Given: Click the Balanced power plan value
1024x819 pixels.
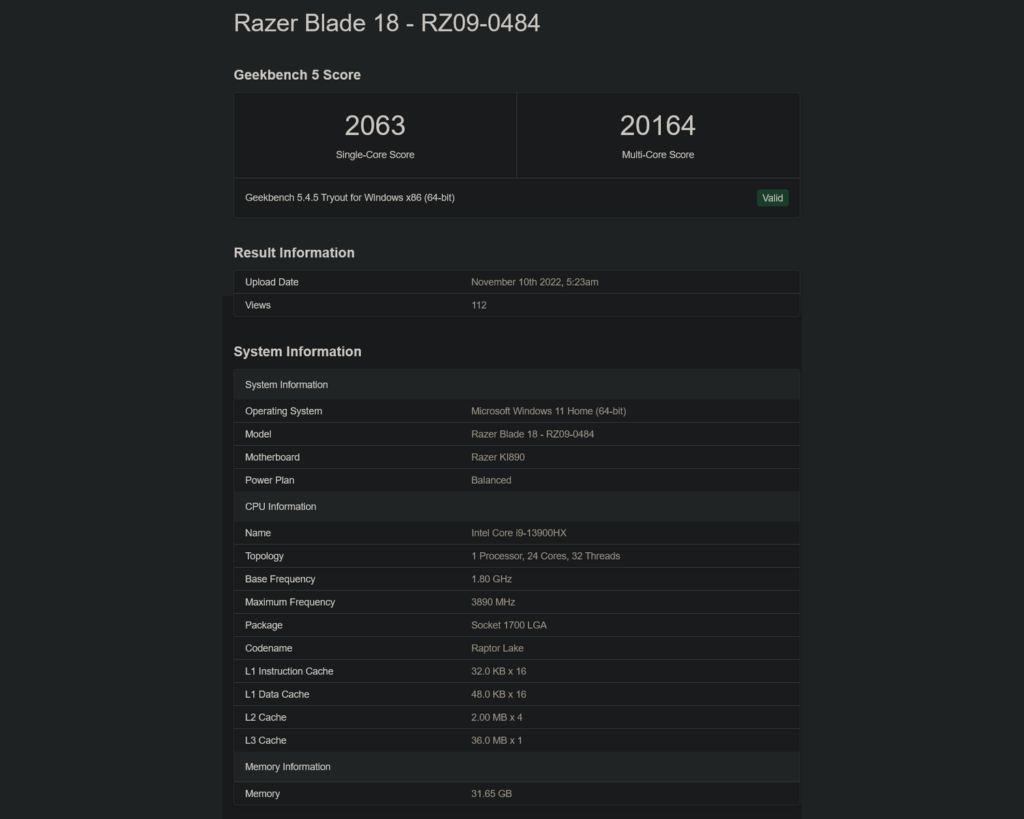Looking at the screenshot, I should point(491,480).
